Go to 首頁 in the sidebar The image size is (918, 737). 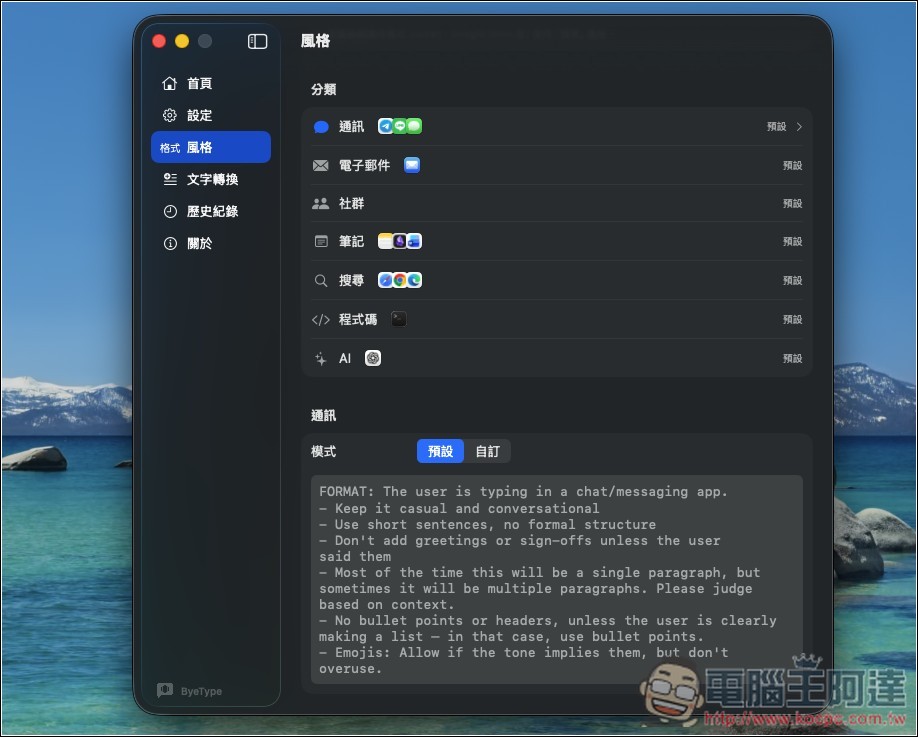click(x=196, y=83)
